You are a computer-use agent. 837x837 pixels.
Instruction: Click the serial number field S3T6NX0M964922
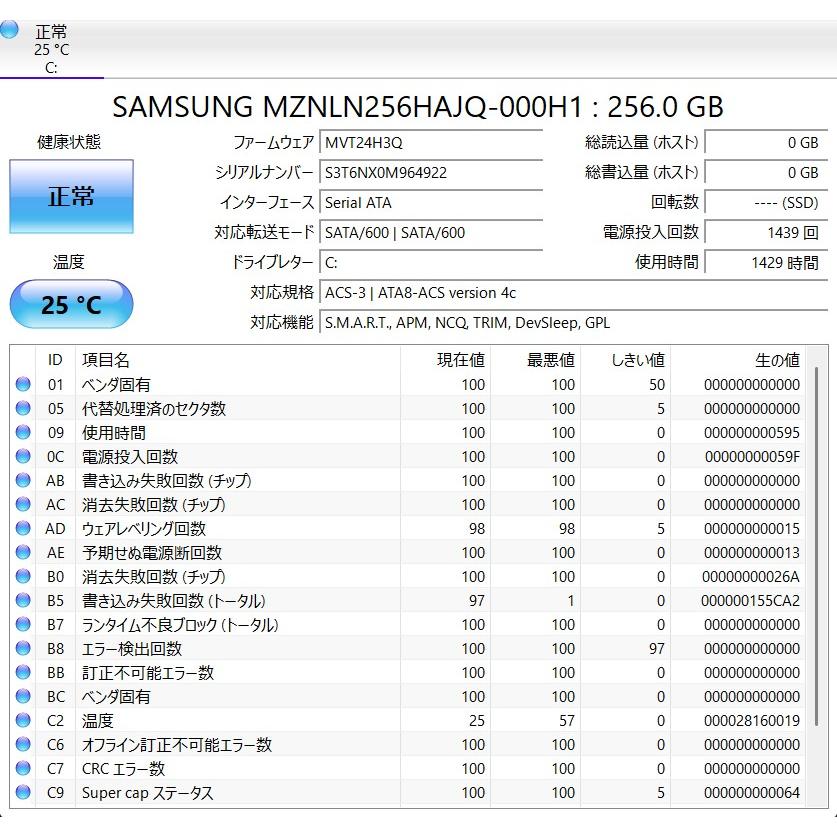[x=430, y=172]
